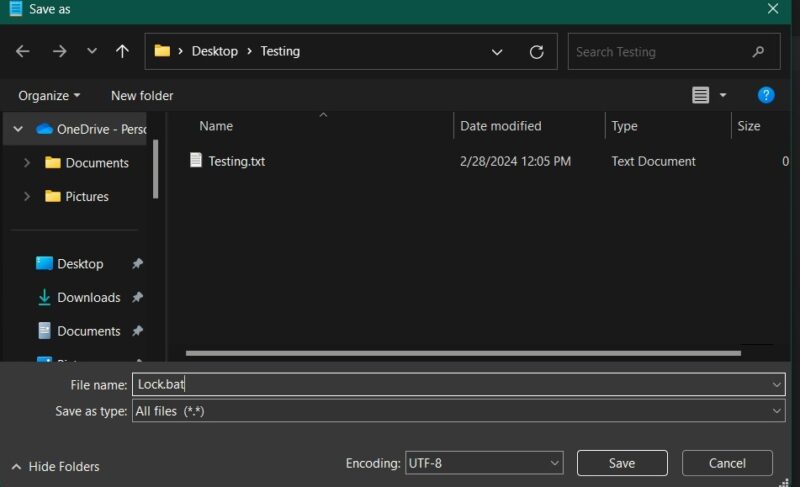Open the recent locations chevron
The image size is (800, 487).
coord(91,51)
